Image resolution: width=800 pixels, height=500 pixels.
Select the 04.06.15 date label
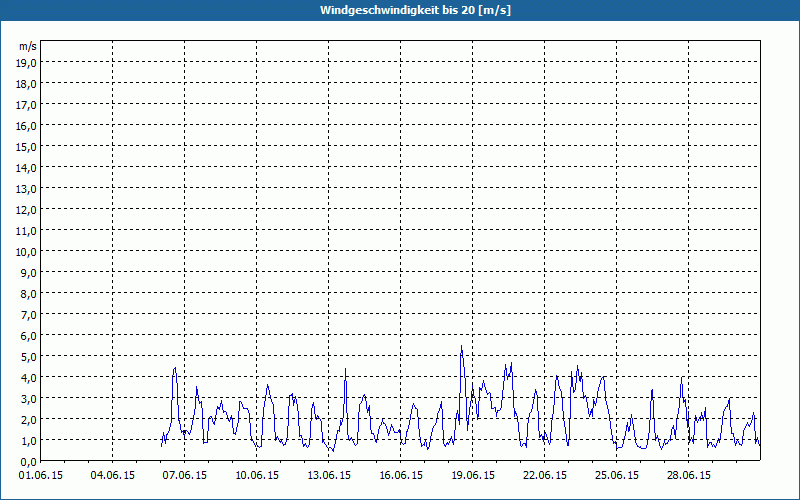[x=113, y=476]
